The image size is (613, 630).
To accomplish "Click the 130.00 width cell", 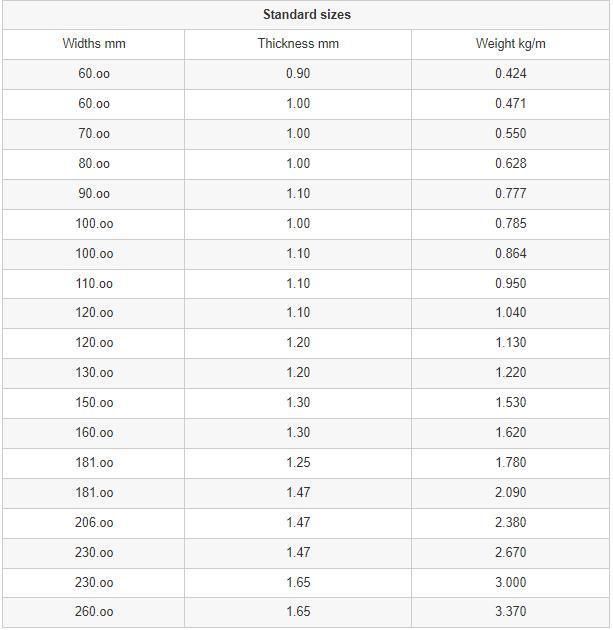I will 94,372.
